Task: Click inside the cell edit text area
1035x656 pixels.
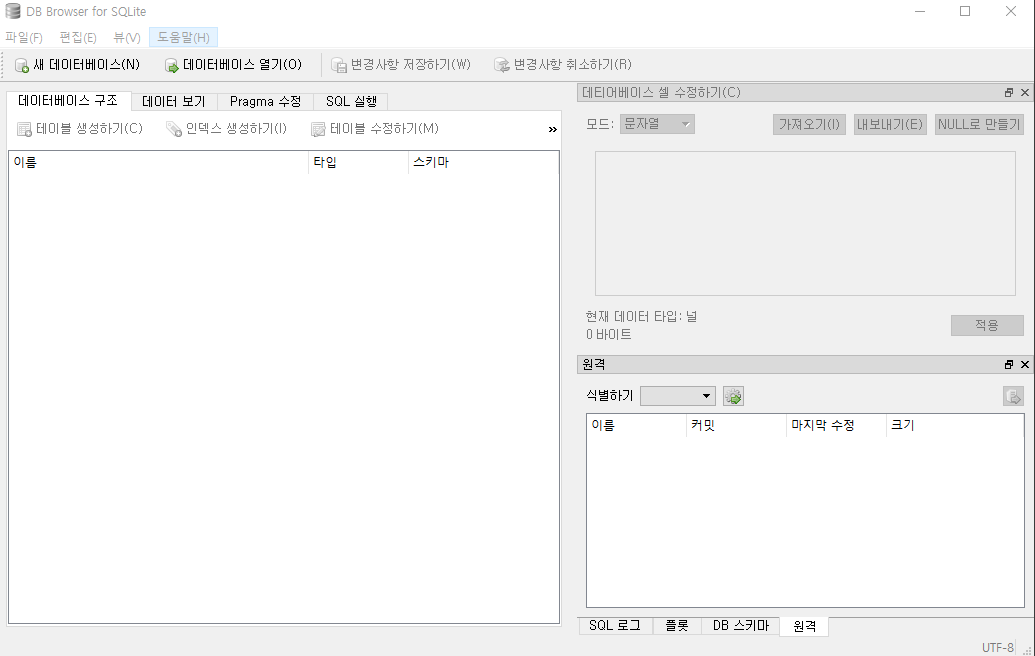Action: [805, 224]
